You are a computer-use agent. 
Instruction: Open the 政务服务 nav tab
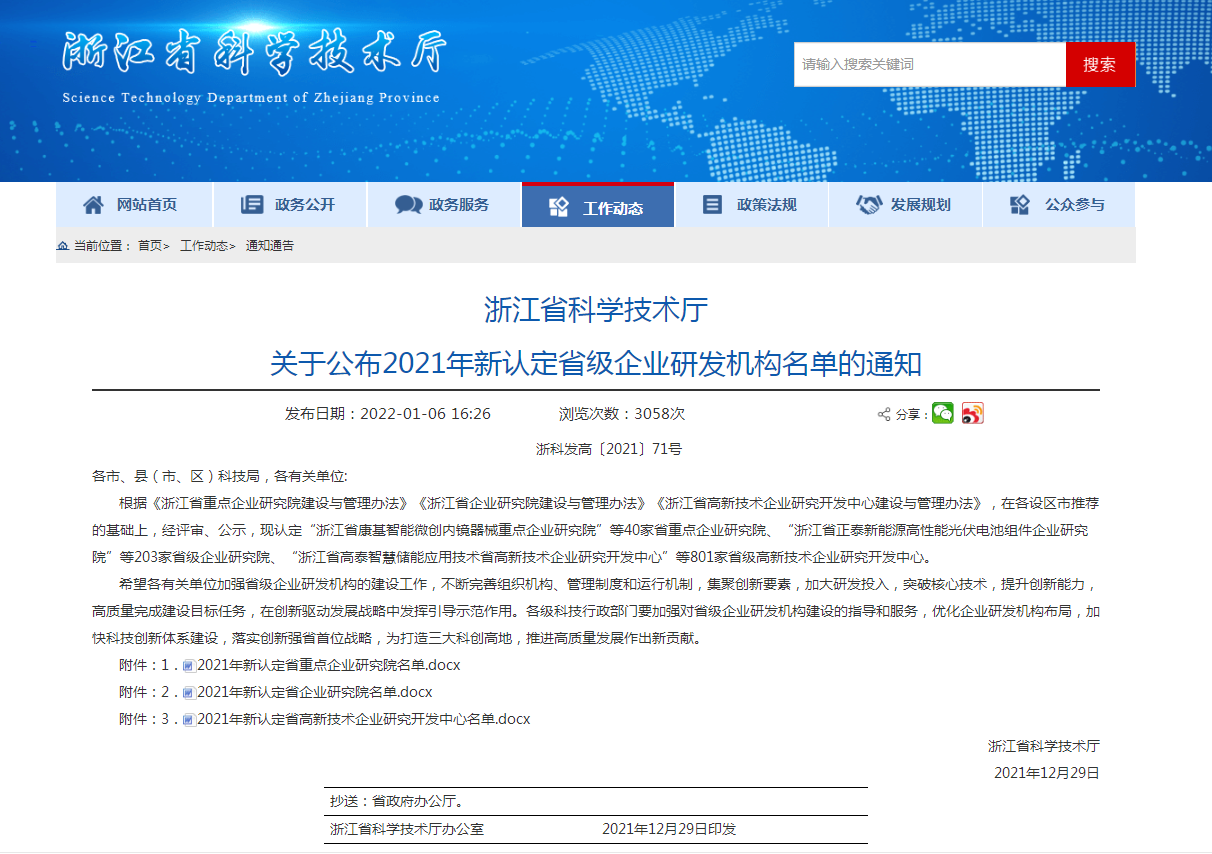[444, 205]
